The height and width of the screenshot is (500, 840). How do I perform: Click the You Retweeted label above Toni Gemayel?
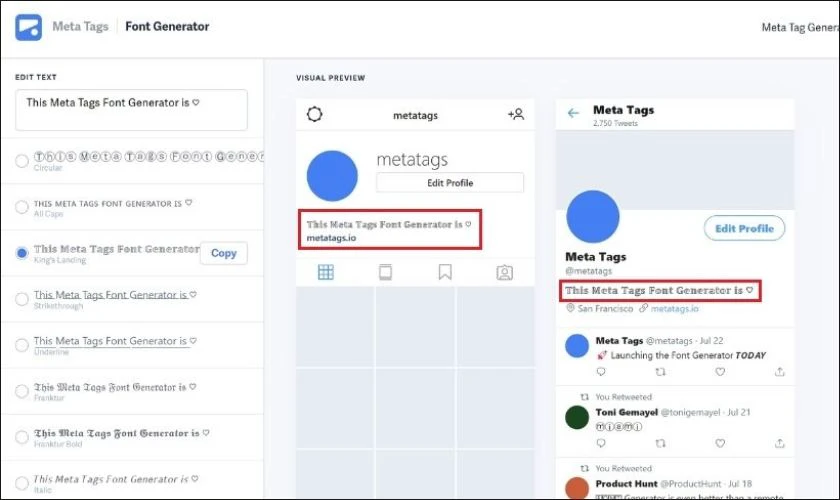click(624, 397)
